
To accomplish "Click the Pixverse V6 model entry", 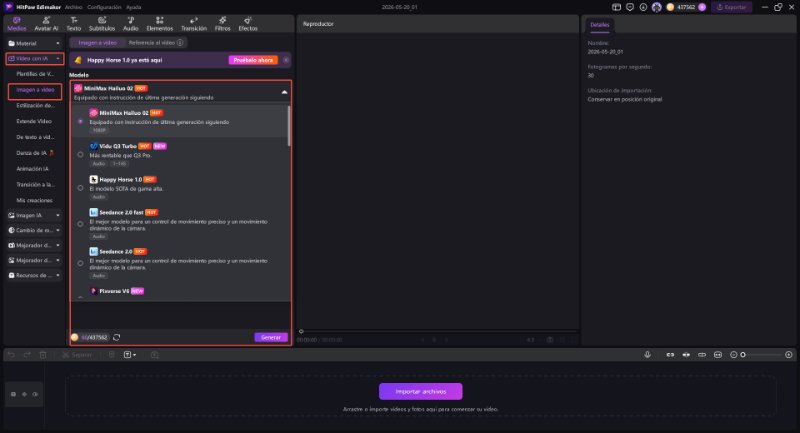I will (x=117, y=291).
